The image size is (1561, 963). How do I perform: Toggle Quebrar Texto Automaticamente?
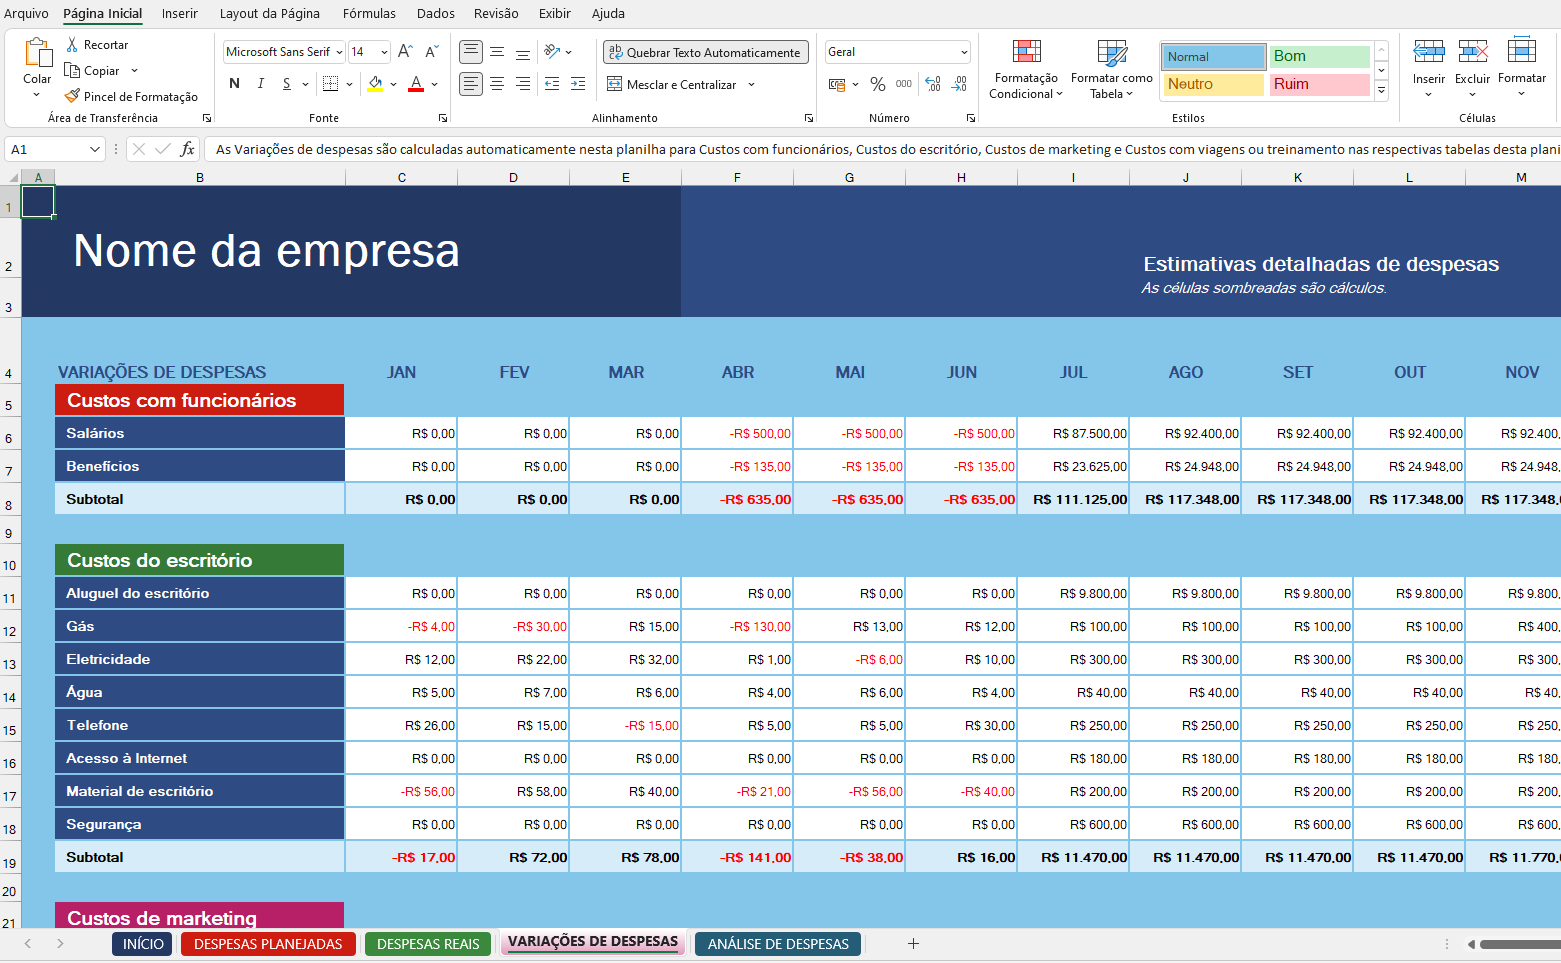tap(705, 52)
